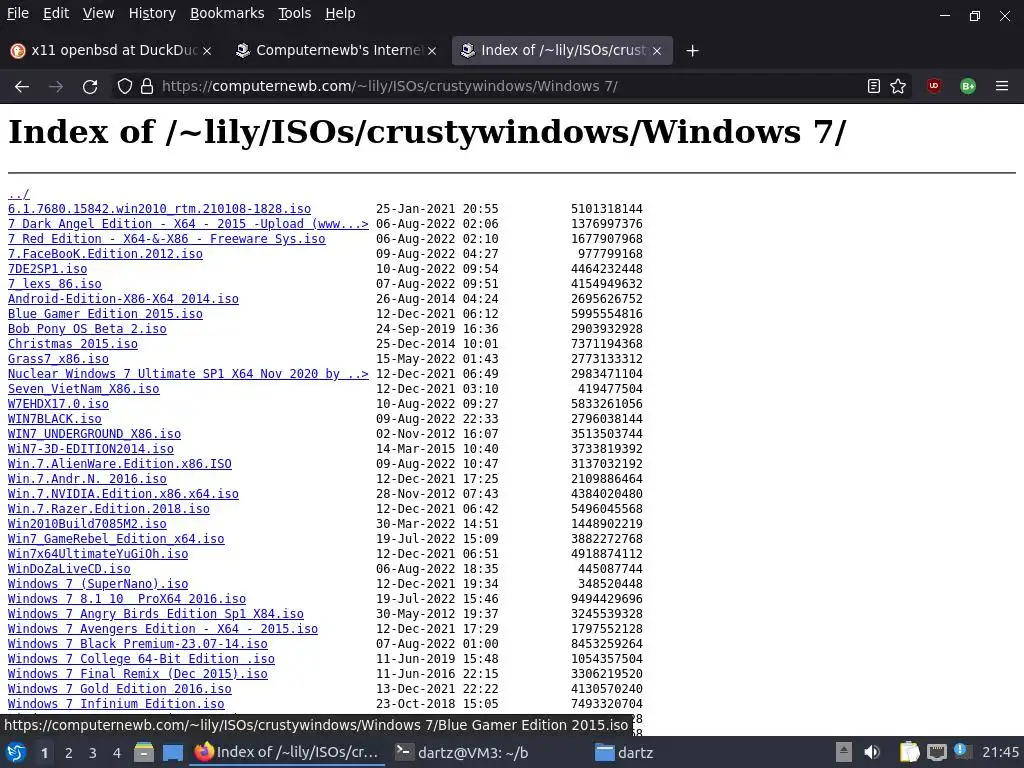Open the tracking protection shield icon
1024x768 pixels.
pyautogui.click(x=125, y=86)
